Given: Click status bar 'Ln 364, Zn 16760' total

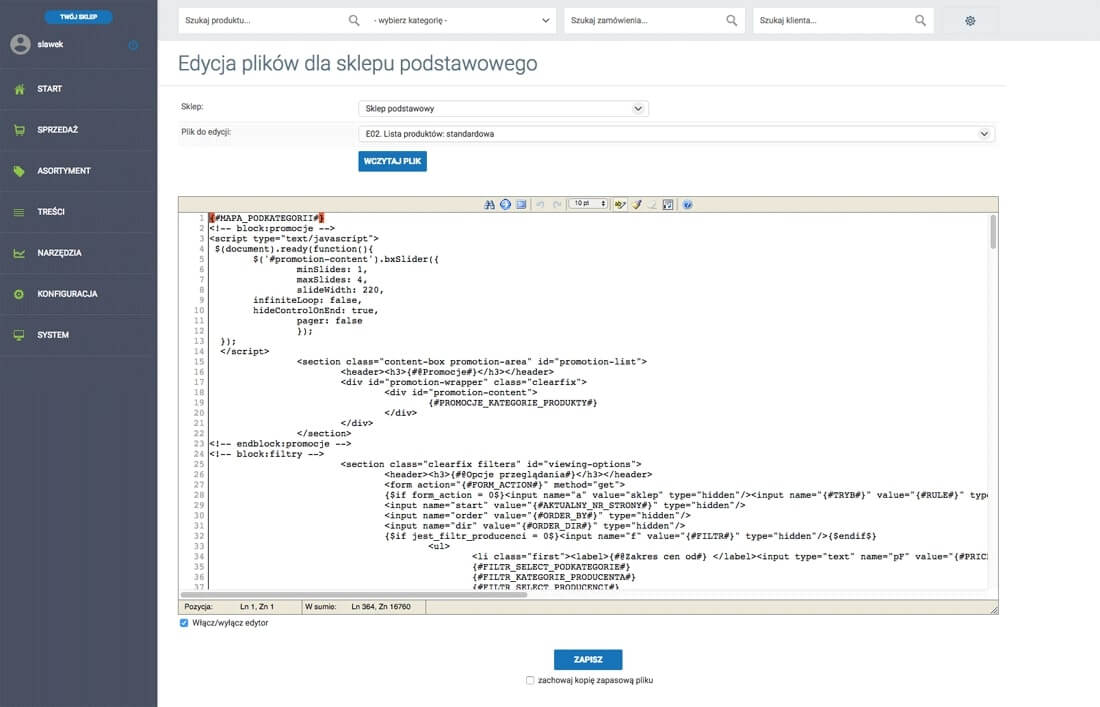Looking at the screenshot, I should 381,607.
